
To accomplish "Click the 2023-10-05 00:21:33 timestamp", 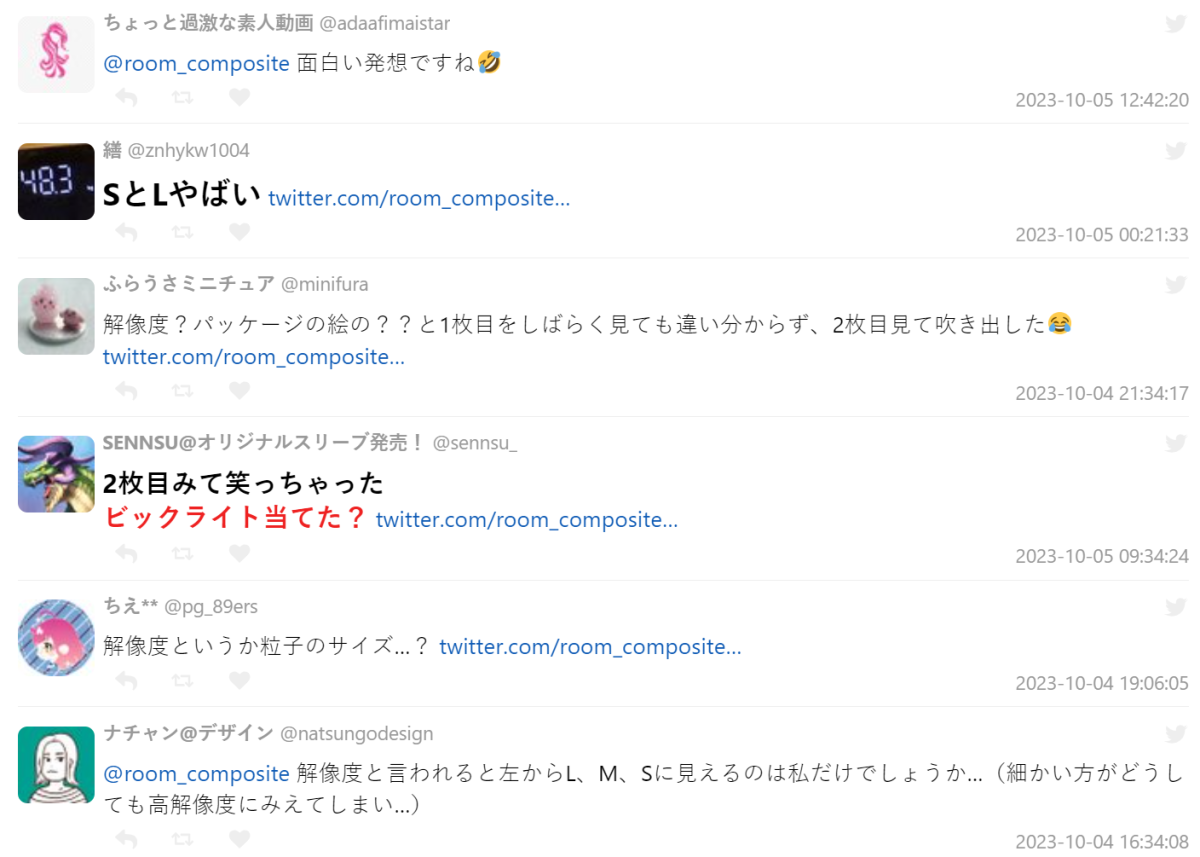I will (x=1102, y=235).
